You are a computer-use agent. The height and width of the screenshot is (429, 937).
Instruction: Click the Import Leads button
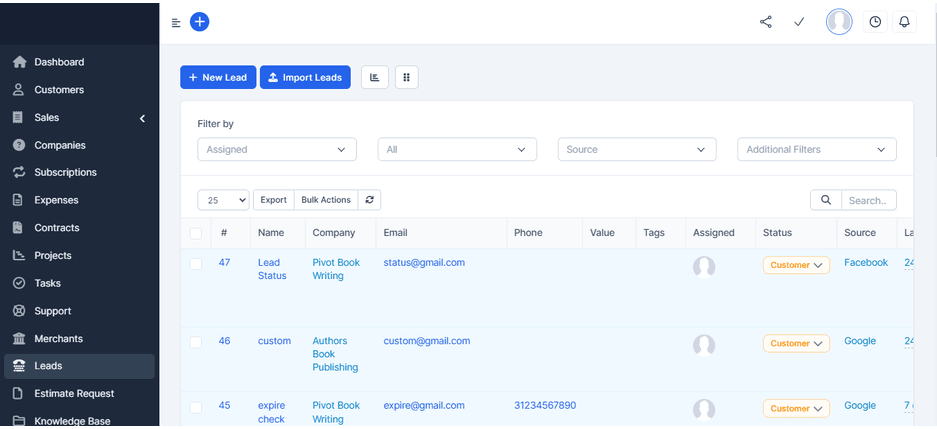click(x=305, y=77)
